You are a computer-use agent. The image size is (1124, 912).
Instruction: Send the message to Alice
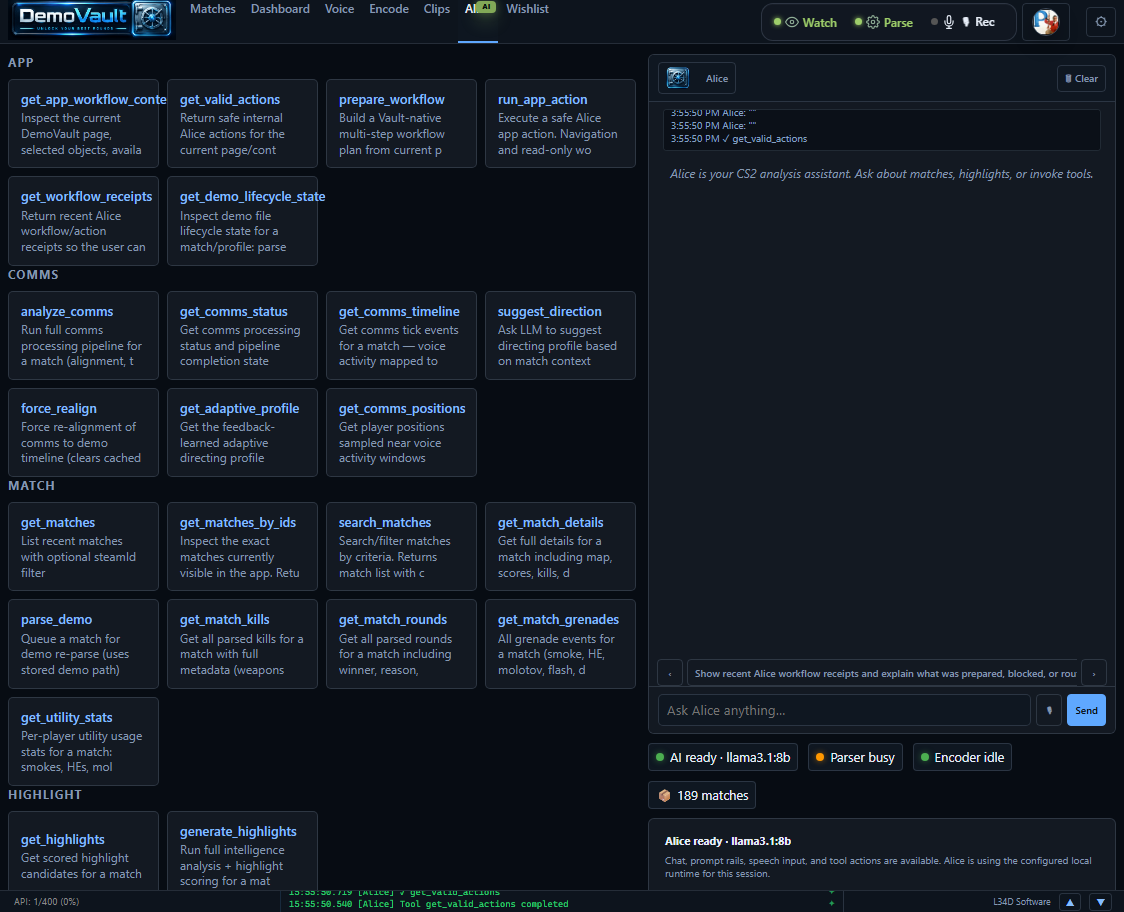pos(1086,711)
